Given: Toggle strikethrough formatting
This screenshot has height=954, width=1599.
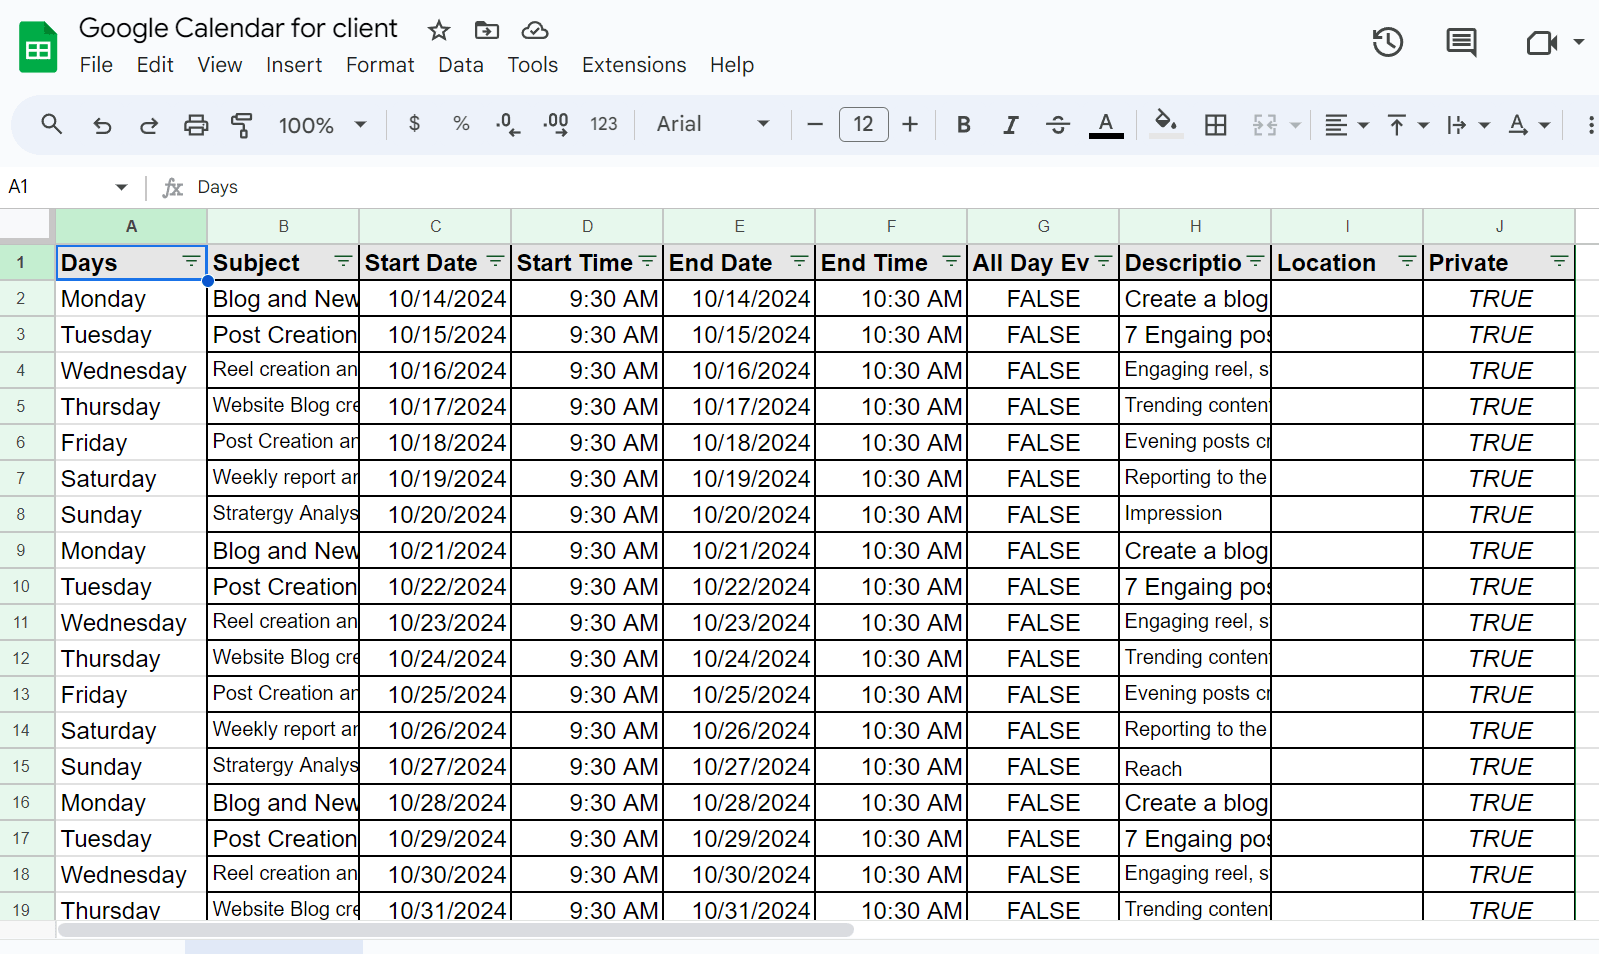Looking at the screenshot, I should coord(1057,125).
